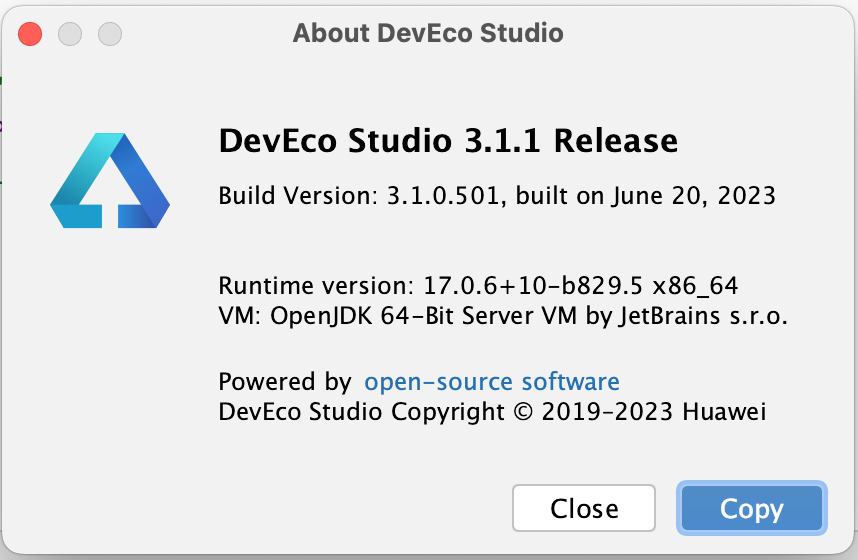This screenshot has height=560, width=858.
Task: Click the Powered by label
Action: 284,382
